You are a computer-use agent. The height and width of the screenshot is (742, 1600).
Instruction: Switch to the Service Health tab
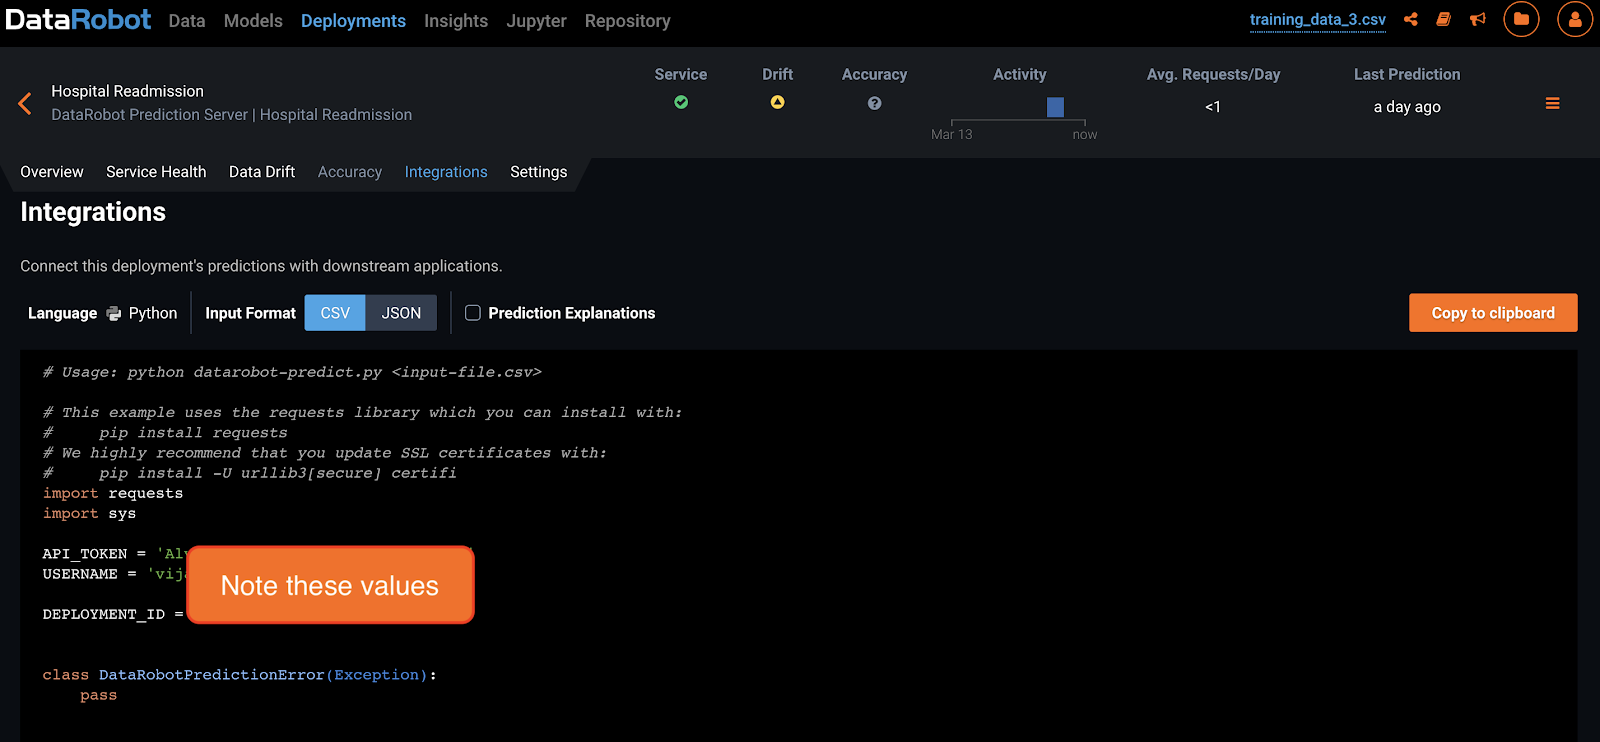coord(156,172)
